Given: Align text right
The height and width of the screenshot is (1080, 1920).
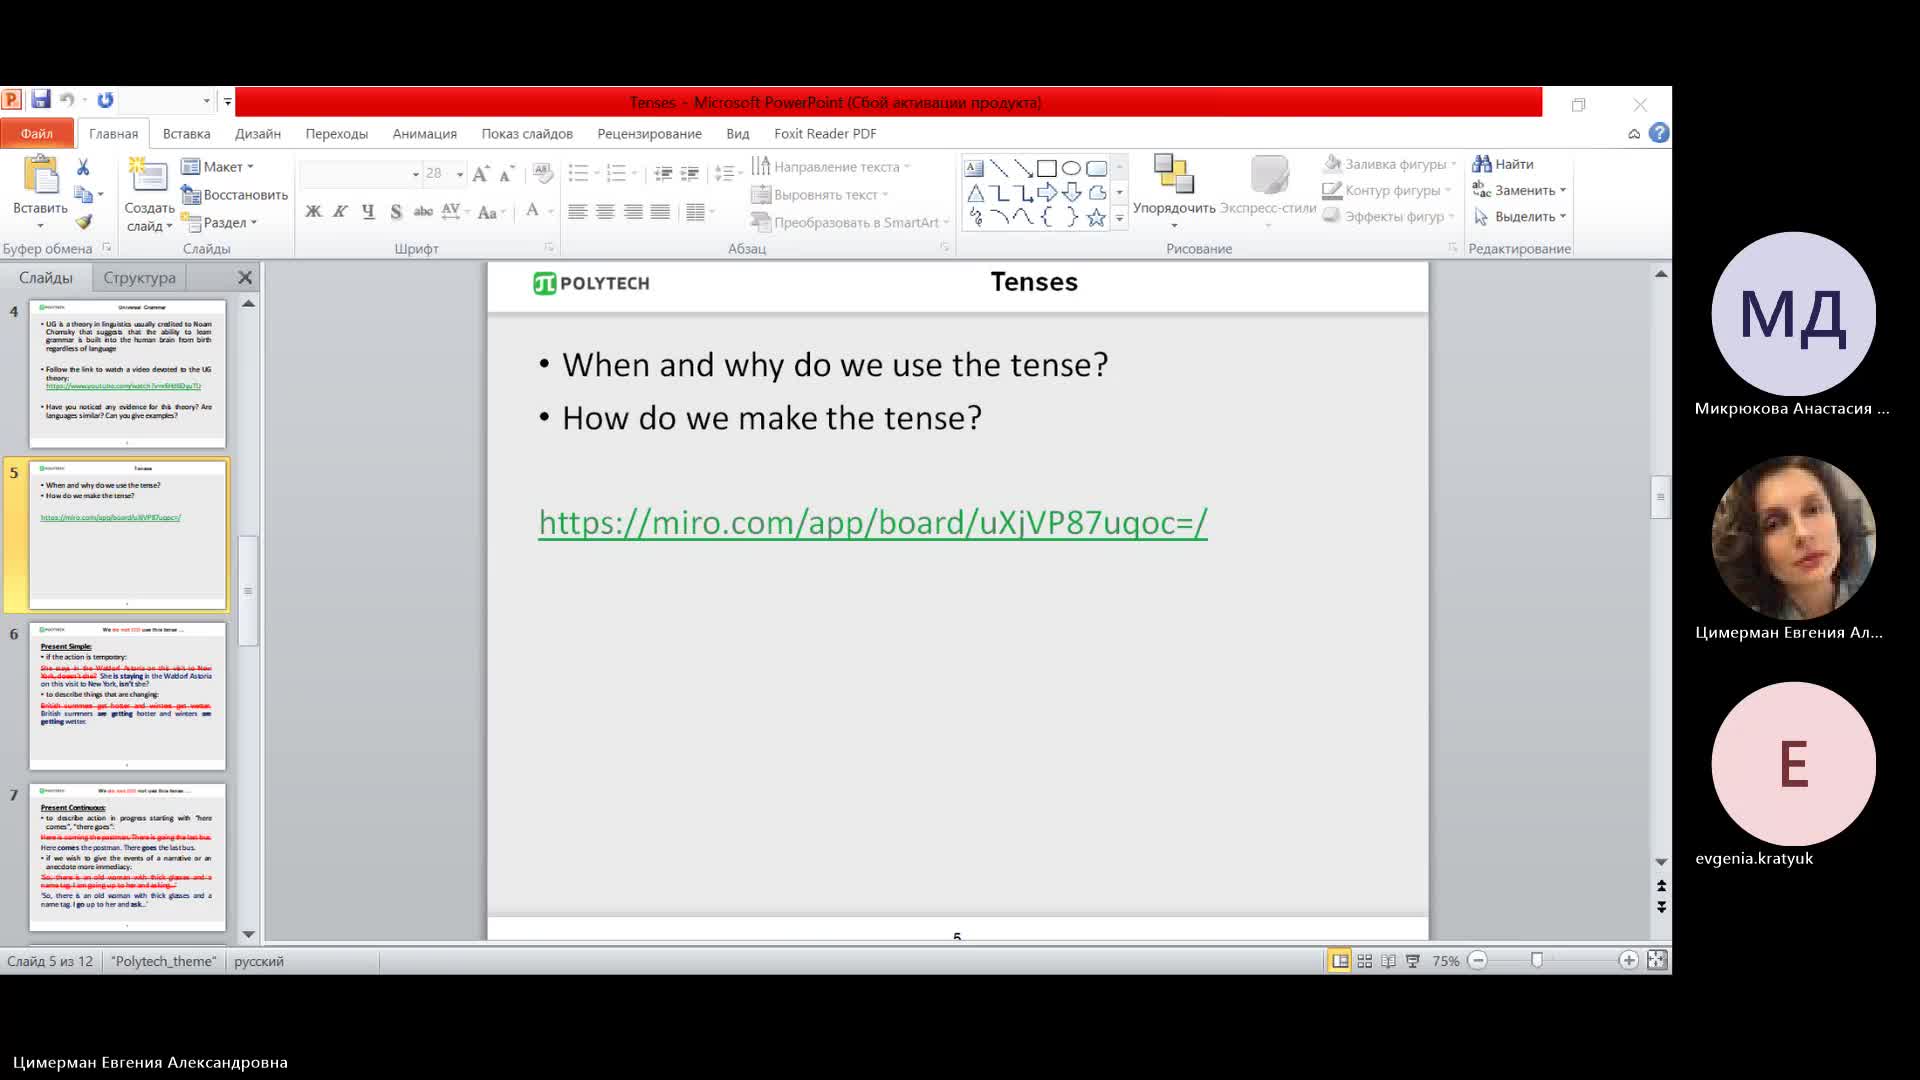Looking at the screenshot, I should (x=633, y=212).
